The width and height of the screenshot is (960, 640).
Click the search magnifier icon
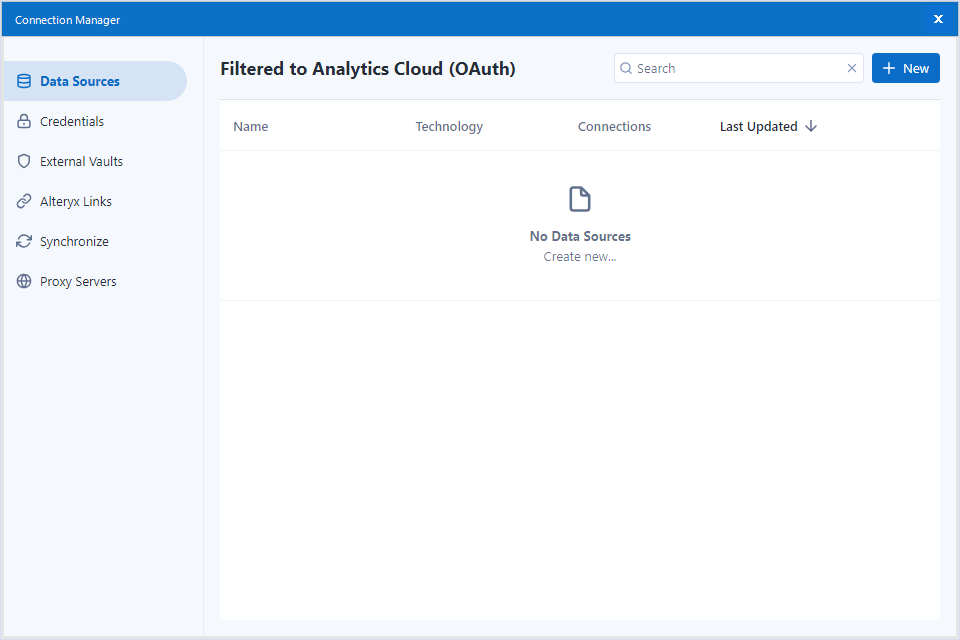[x=626, y=68]
